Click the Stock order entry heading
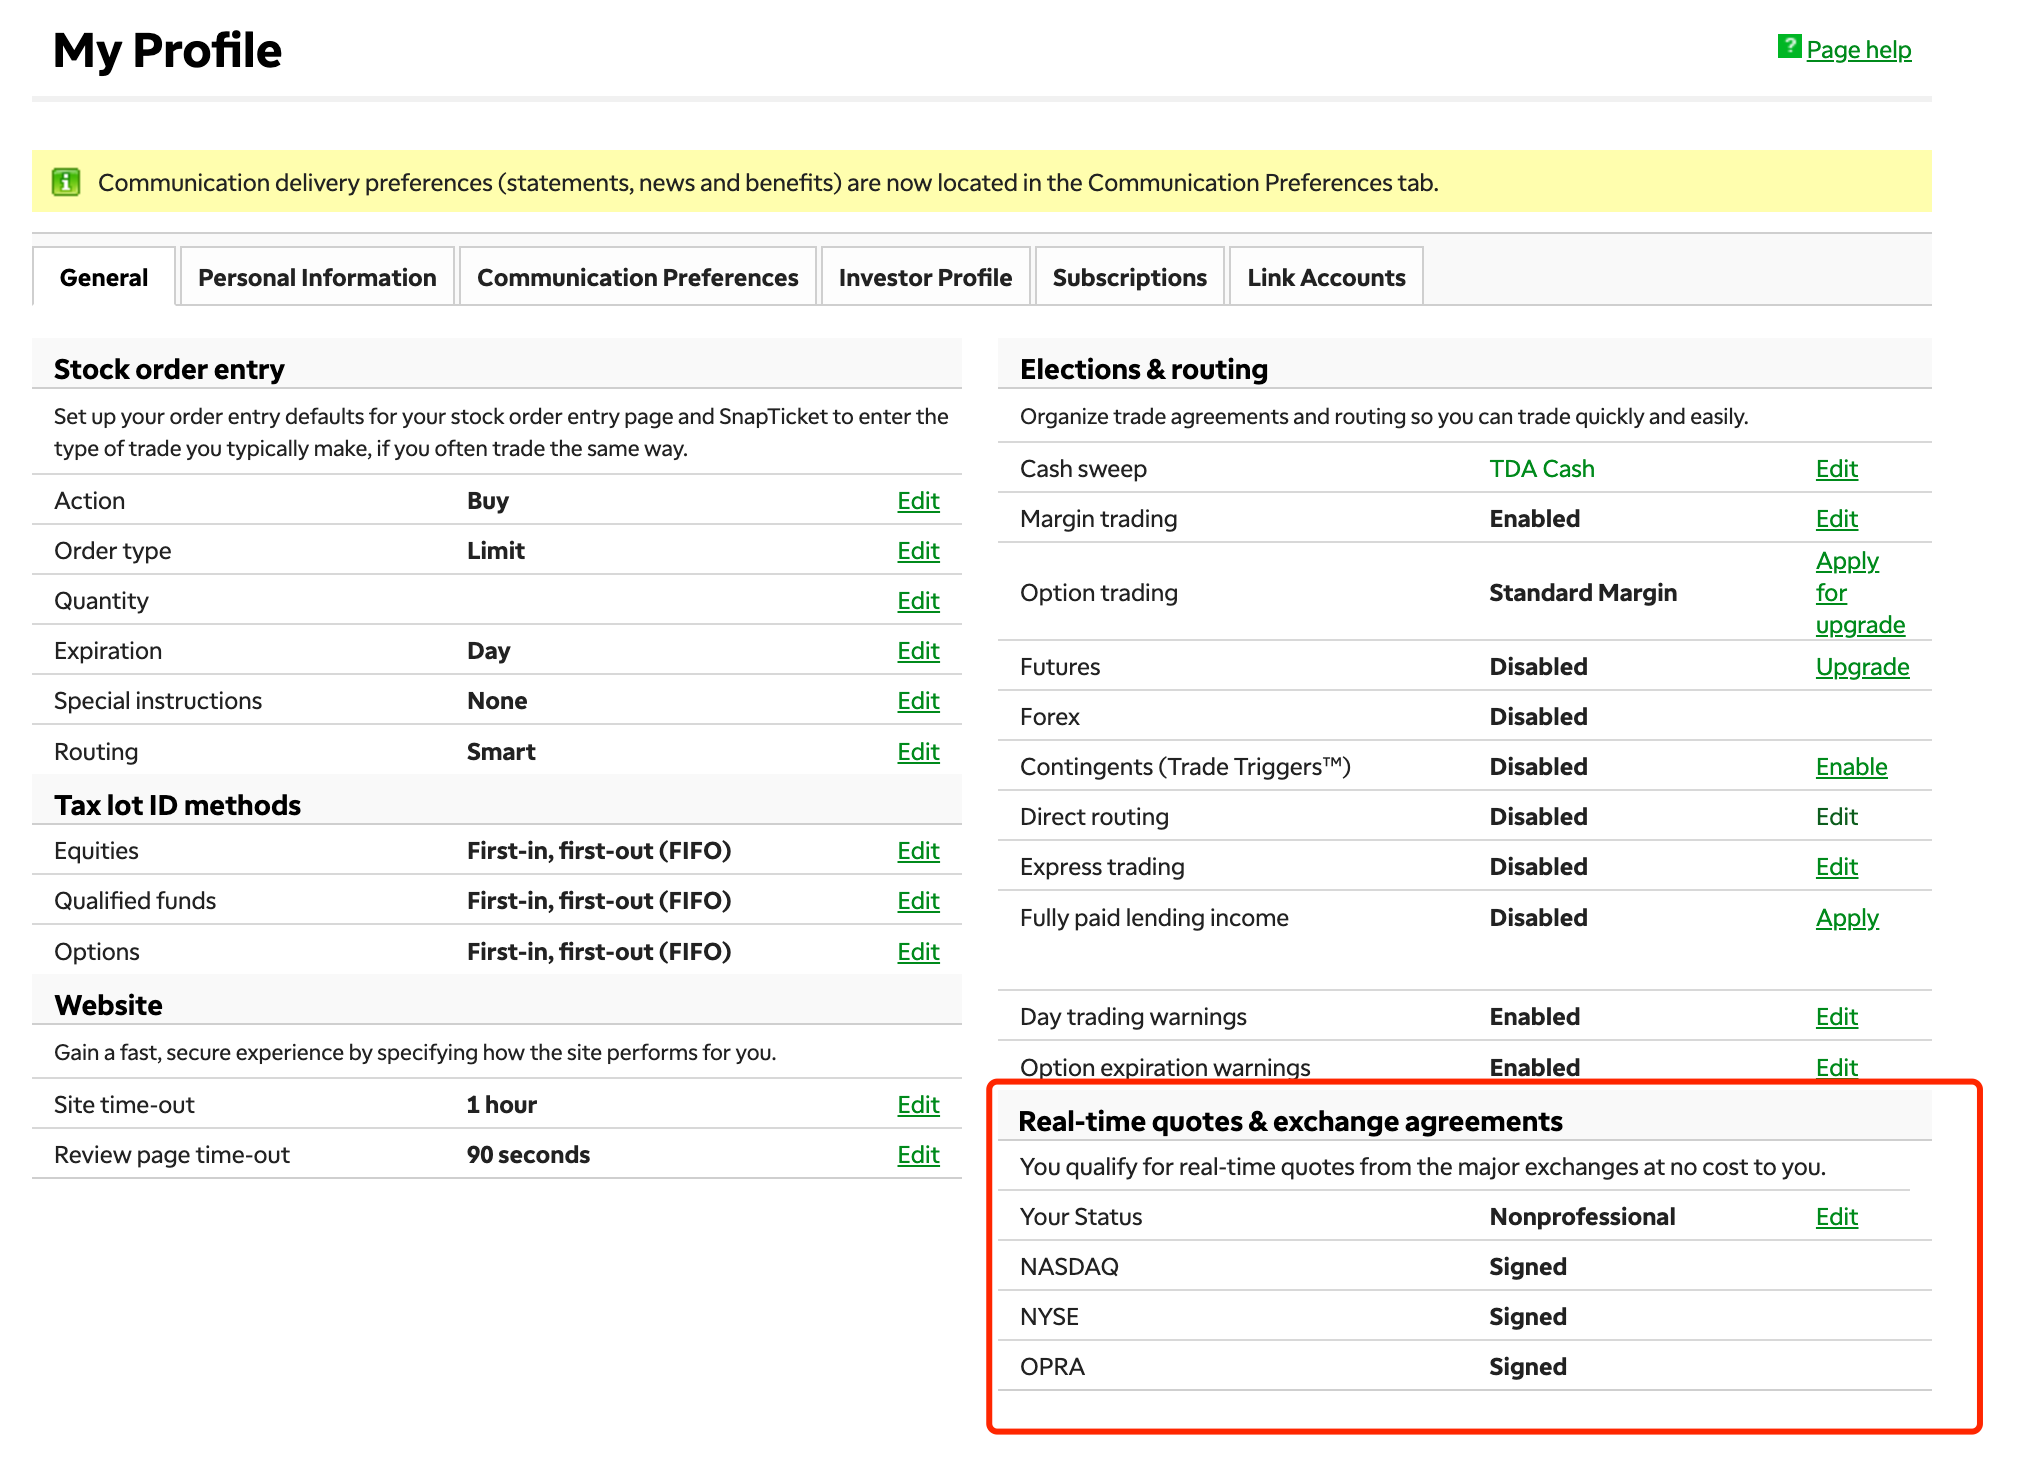 pos(169,369)
